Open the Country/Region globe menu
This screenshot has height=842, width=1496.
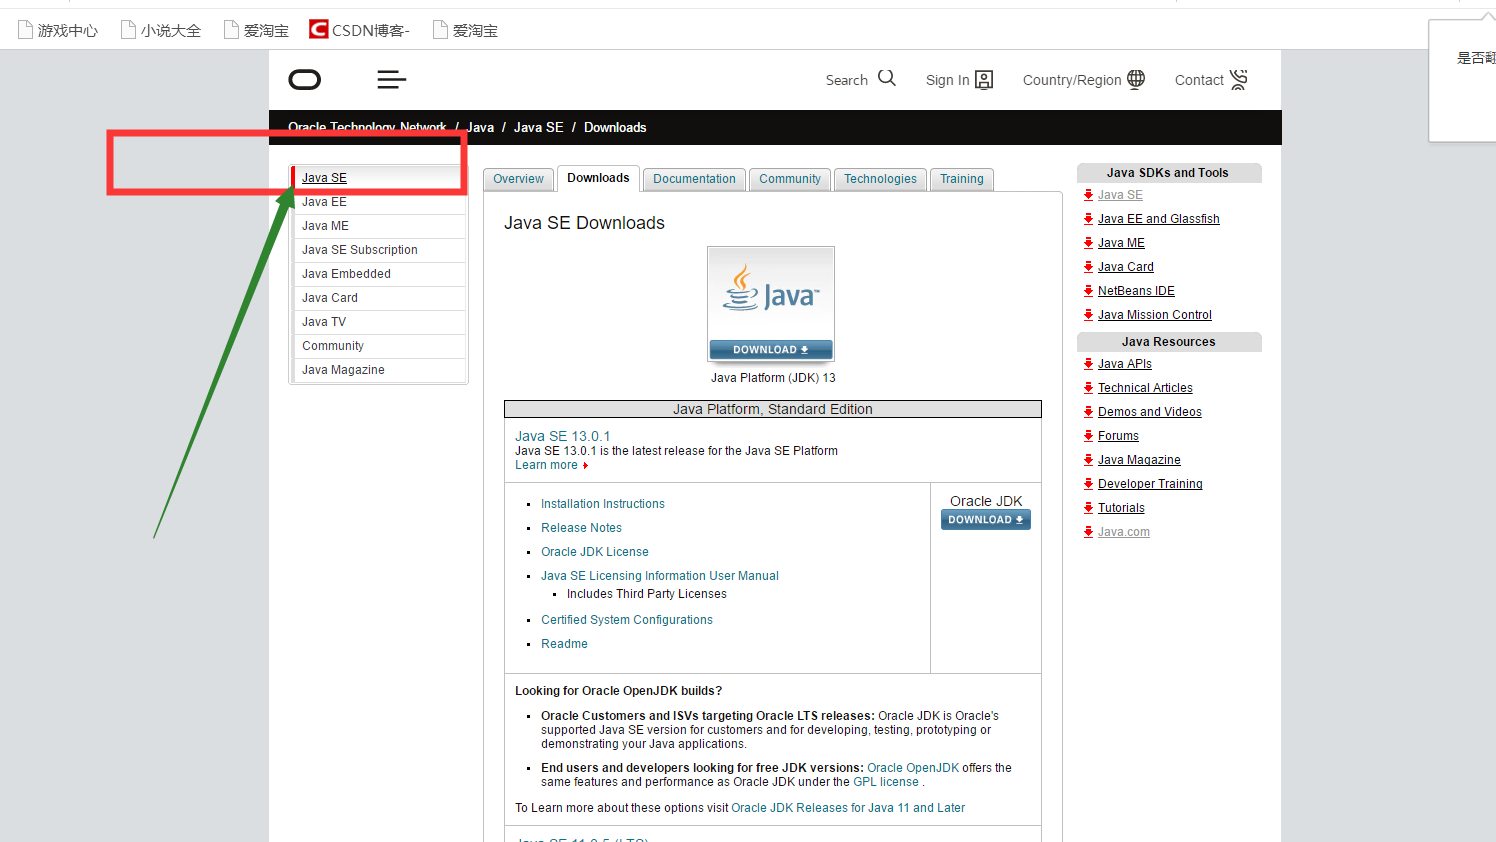(1137, 79)
